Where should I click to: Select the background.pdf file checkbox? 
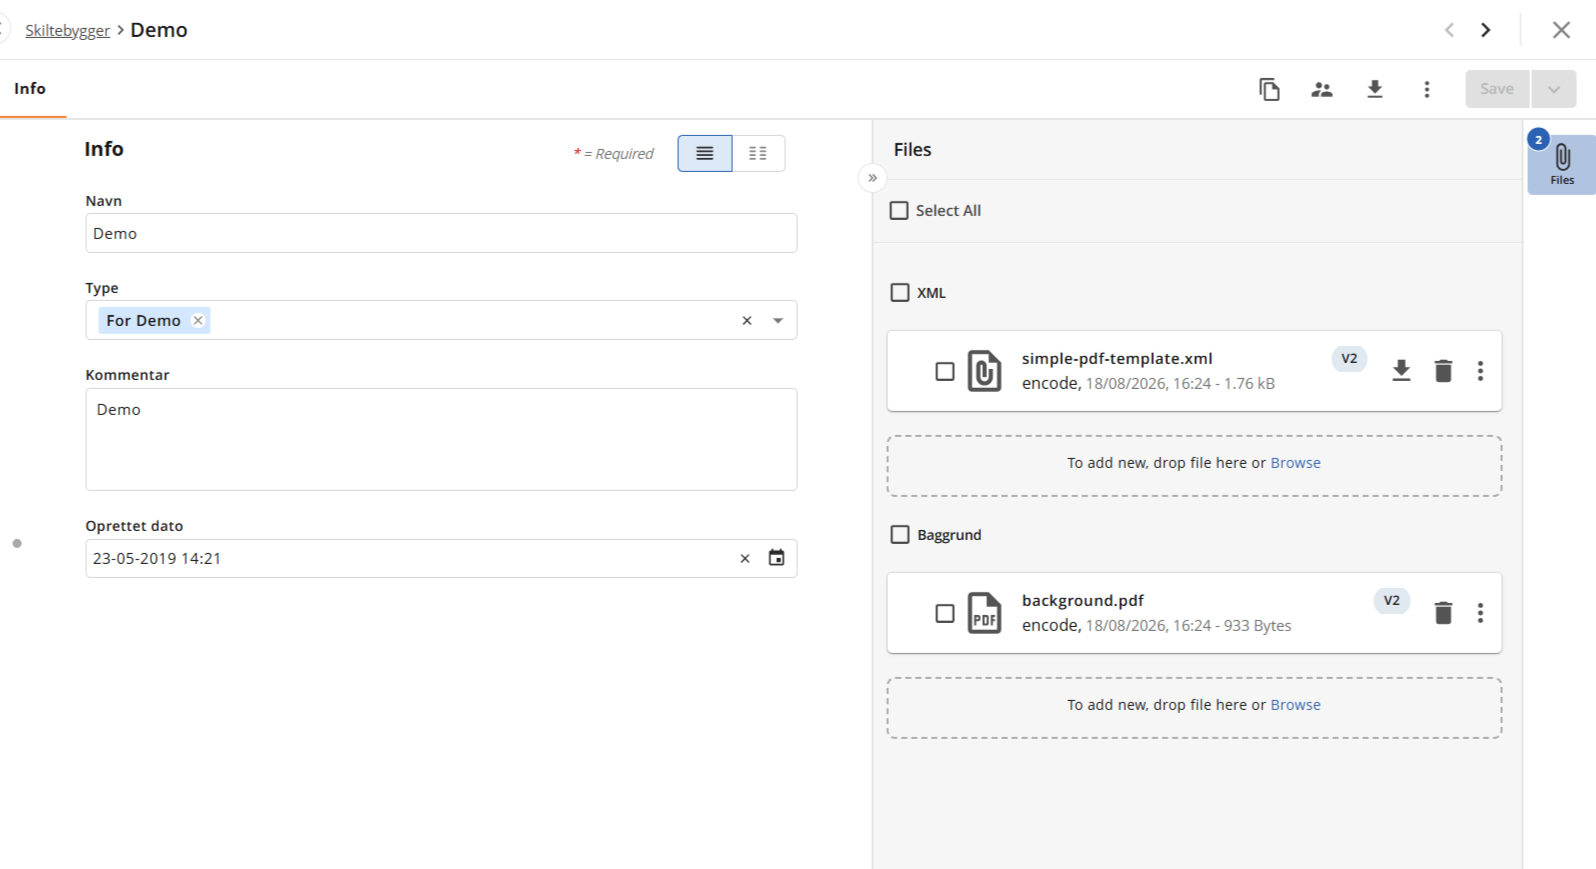point(945,613)
